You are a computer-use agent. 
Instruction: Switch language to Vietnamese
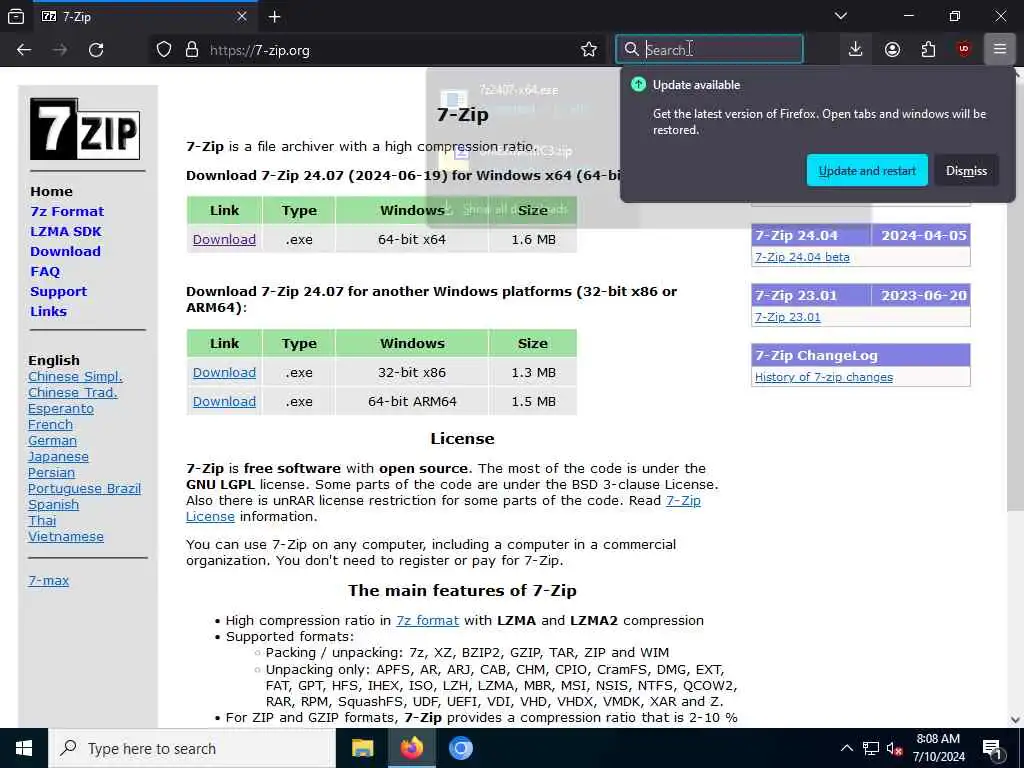[66, 537]
